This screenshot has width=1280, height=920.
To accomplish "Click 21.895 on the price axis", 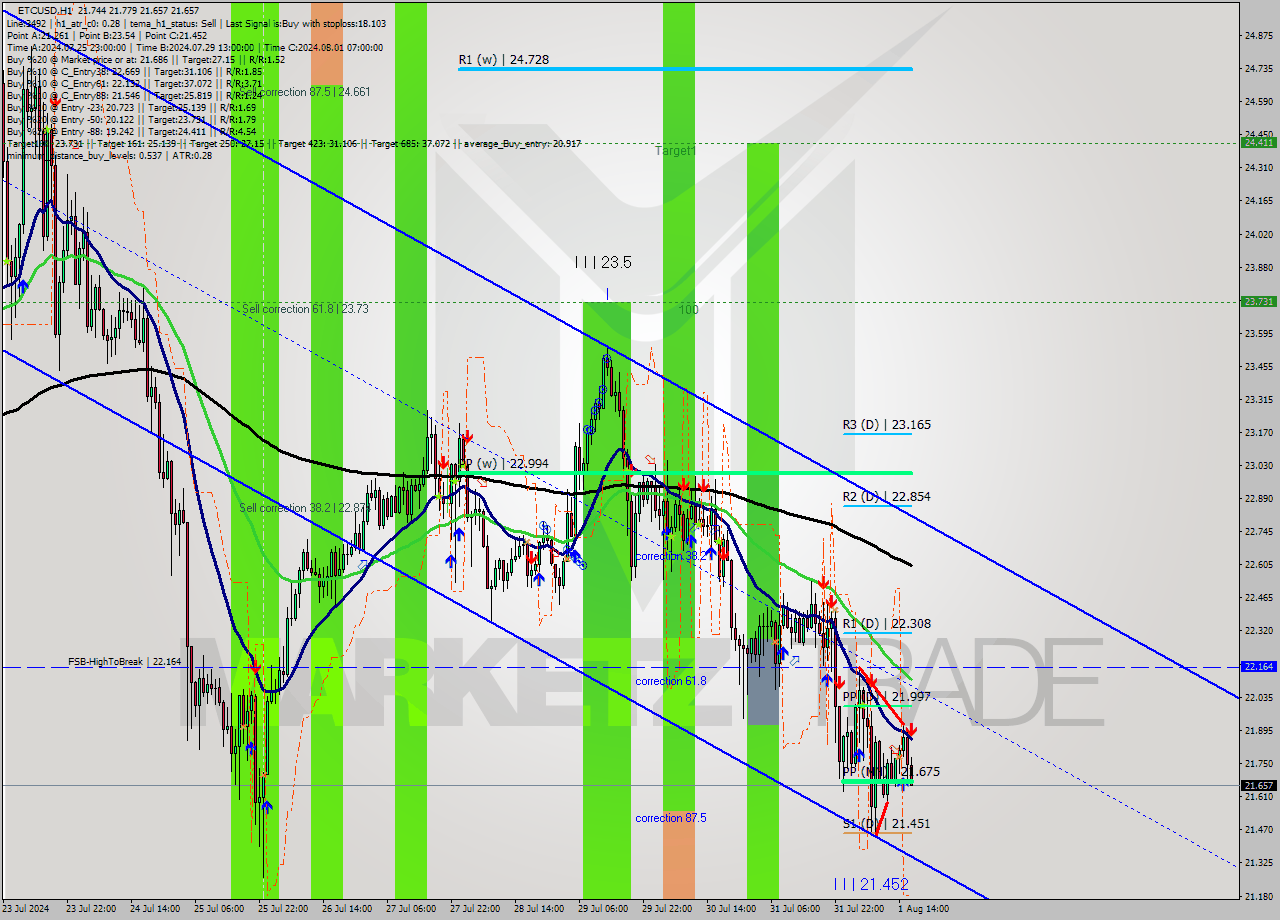I will click(x=1257, y=730).
